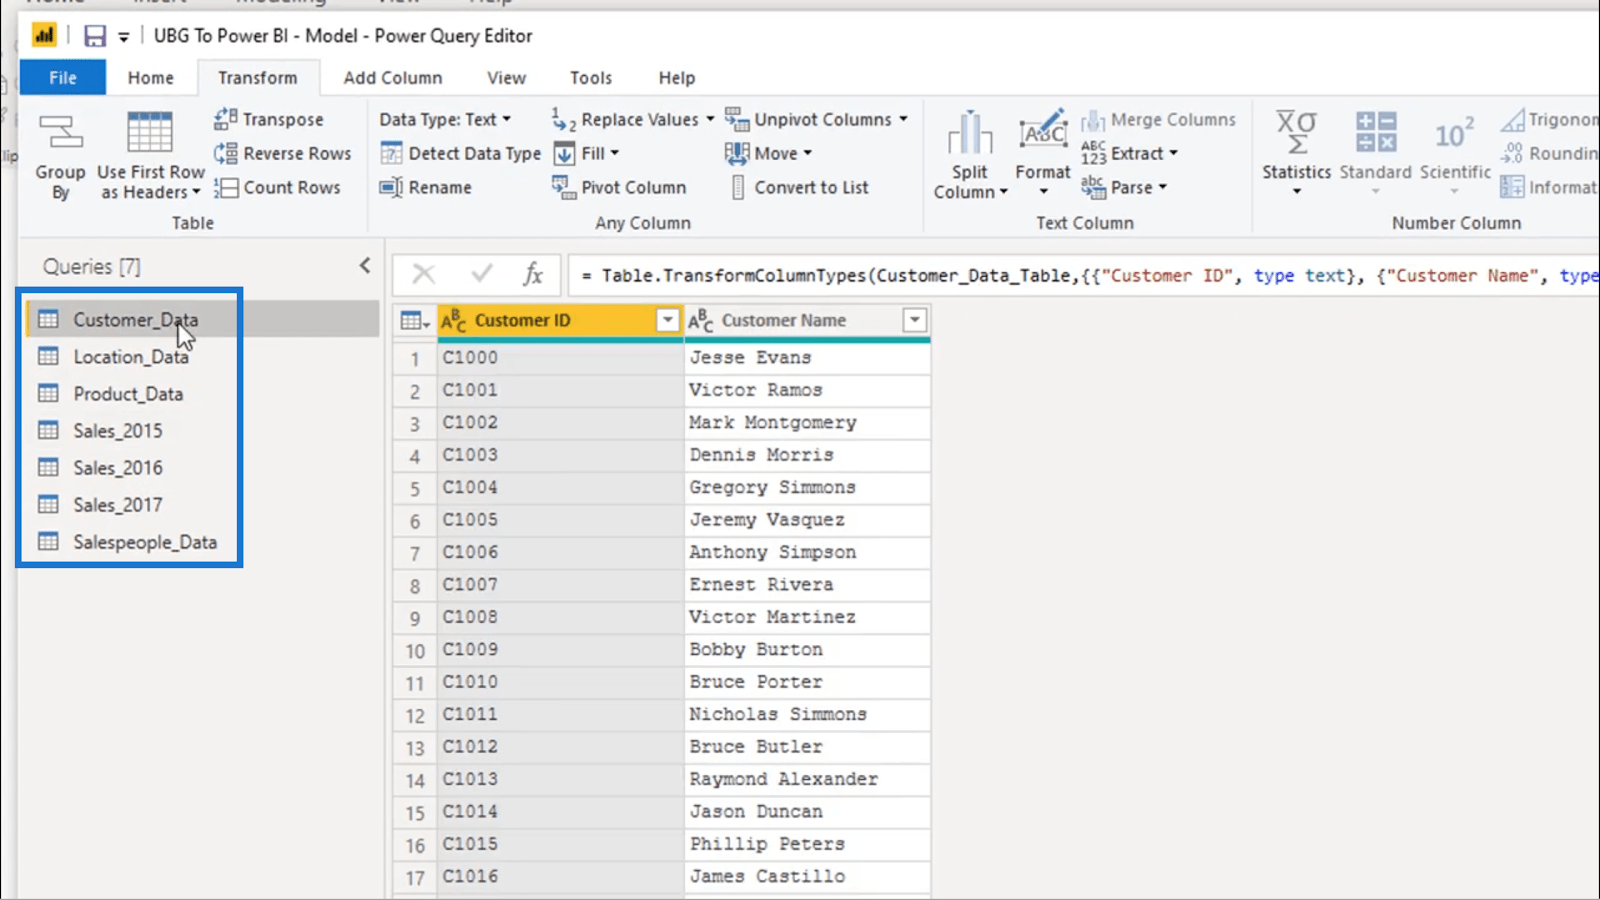Collapse the Queries pane with chevron
Image resolution: width=1600 pixels, height=900 pixels.
(x=365, y=265)
